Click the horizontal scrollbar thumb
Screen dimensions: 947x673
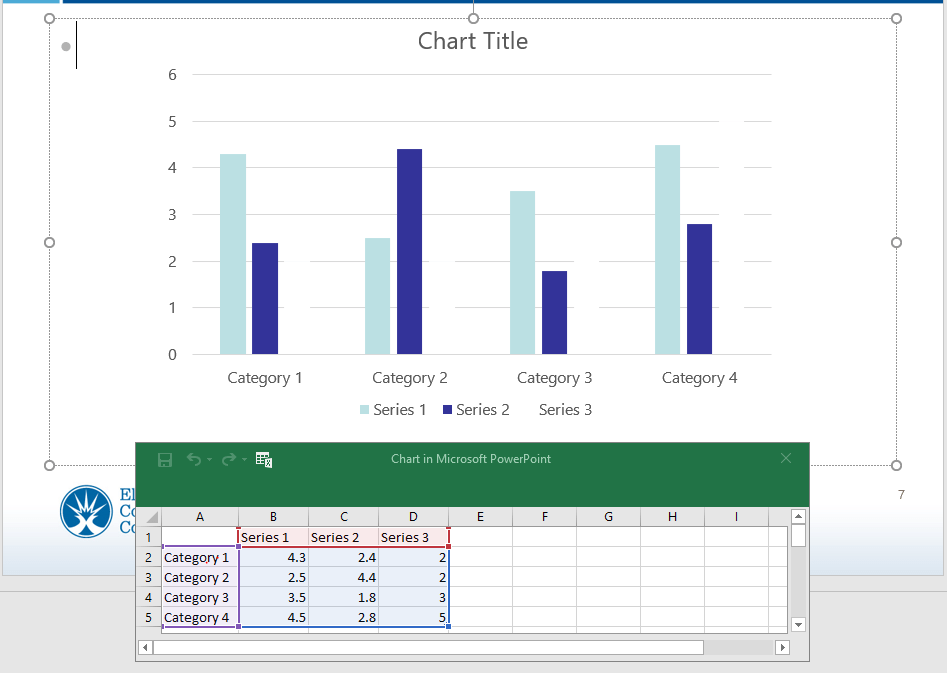[x=428, y=648]
